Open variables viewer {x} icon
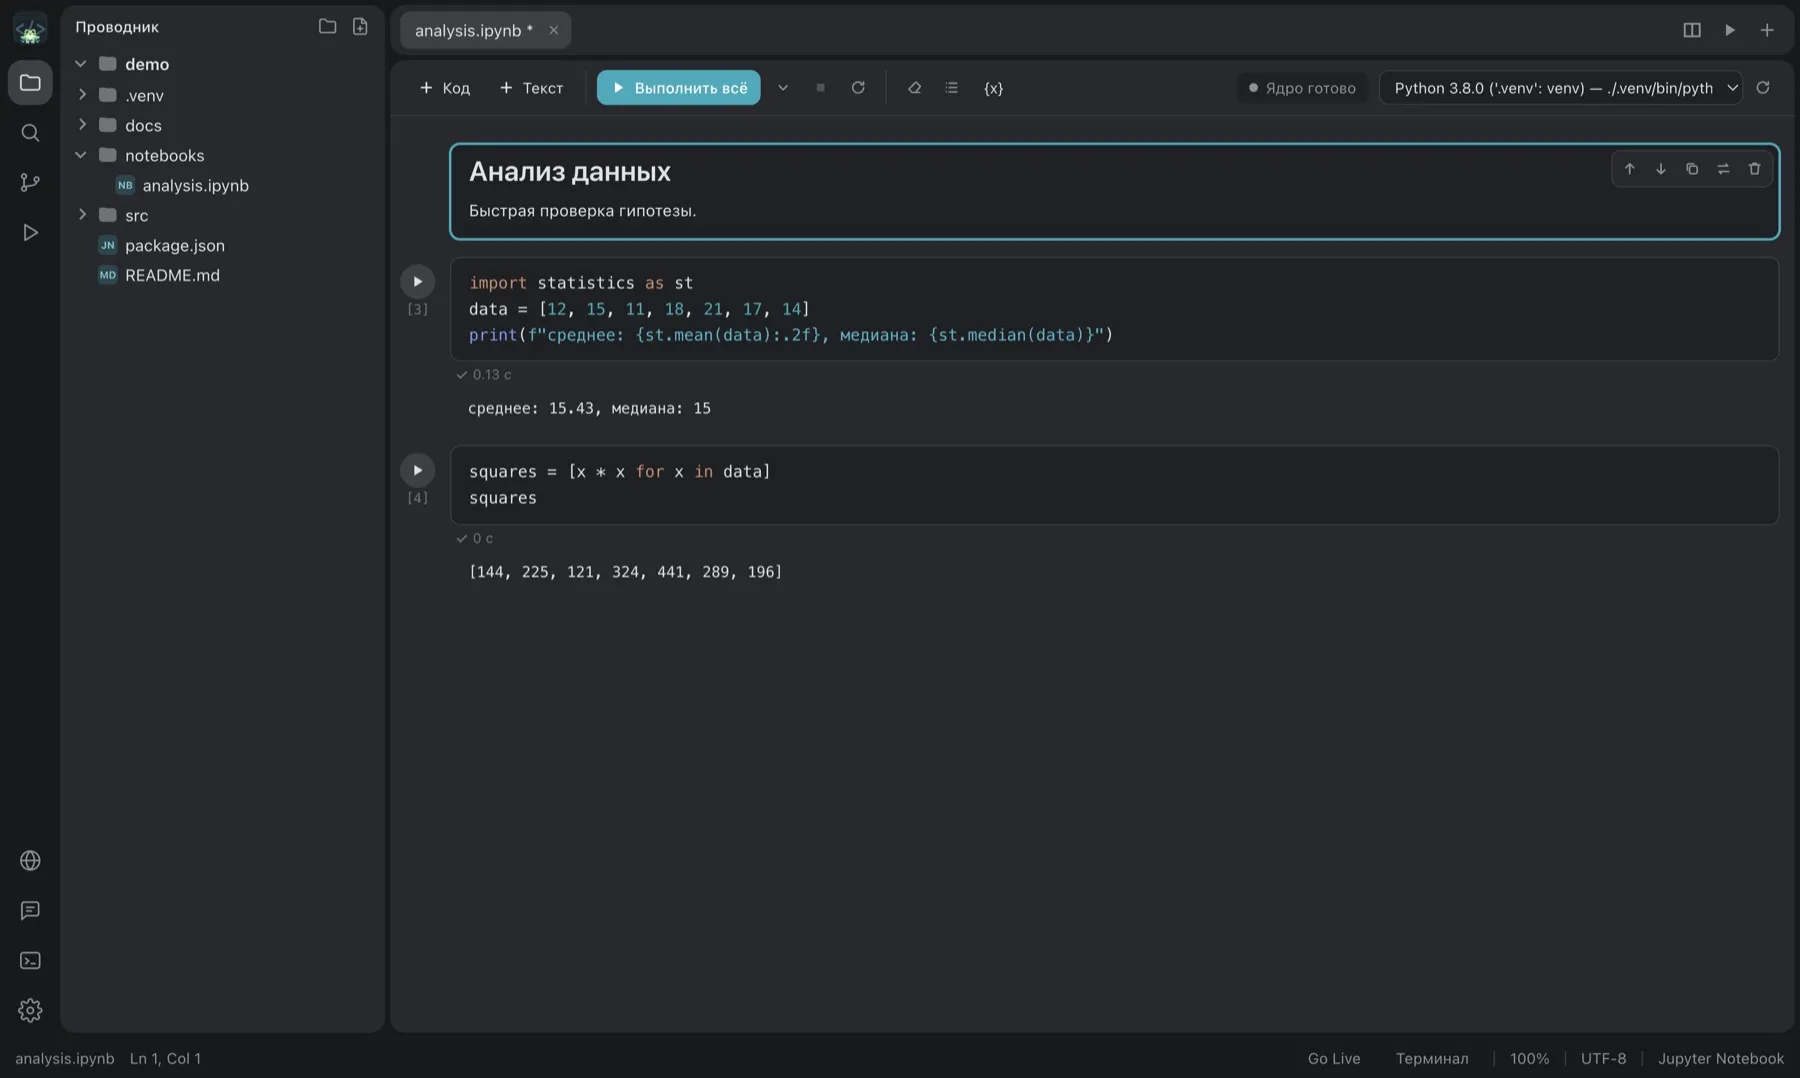 [x=993, y=88]
